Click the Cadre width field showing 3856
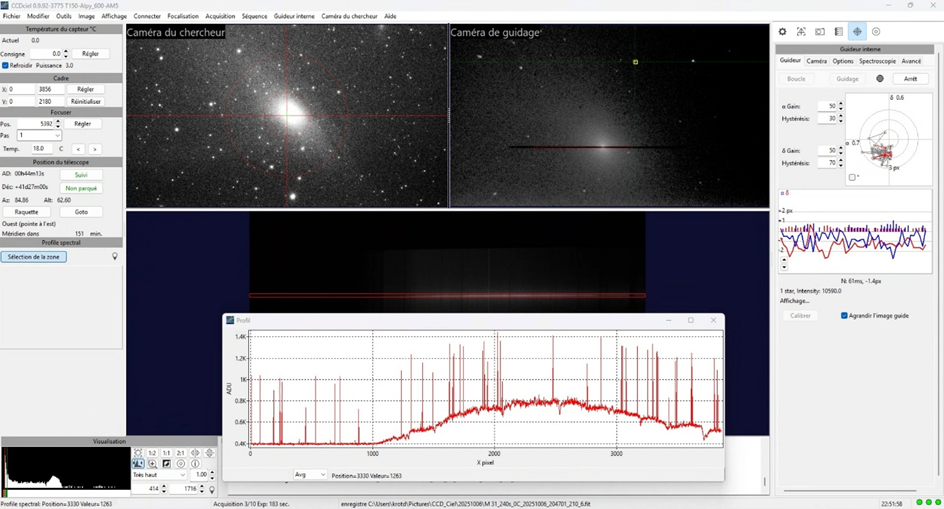Viewport: 944px width, 509px height. (x=51, y=89)
